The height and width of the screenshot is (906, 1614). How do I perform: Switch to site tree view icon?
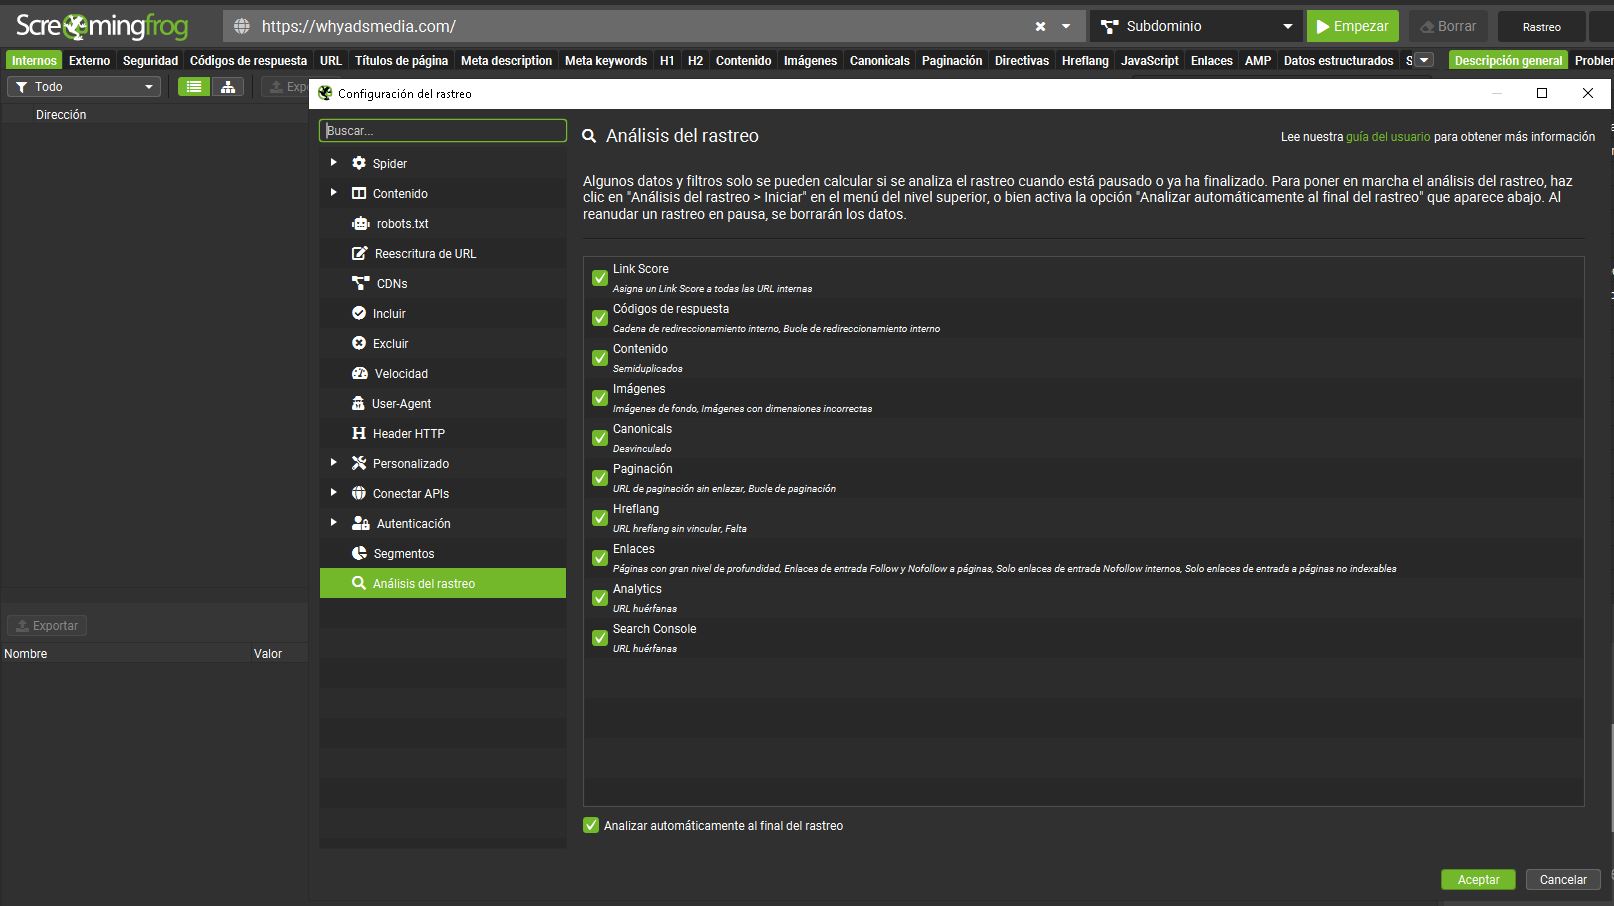point(228,87)
